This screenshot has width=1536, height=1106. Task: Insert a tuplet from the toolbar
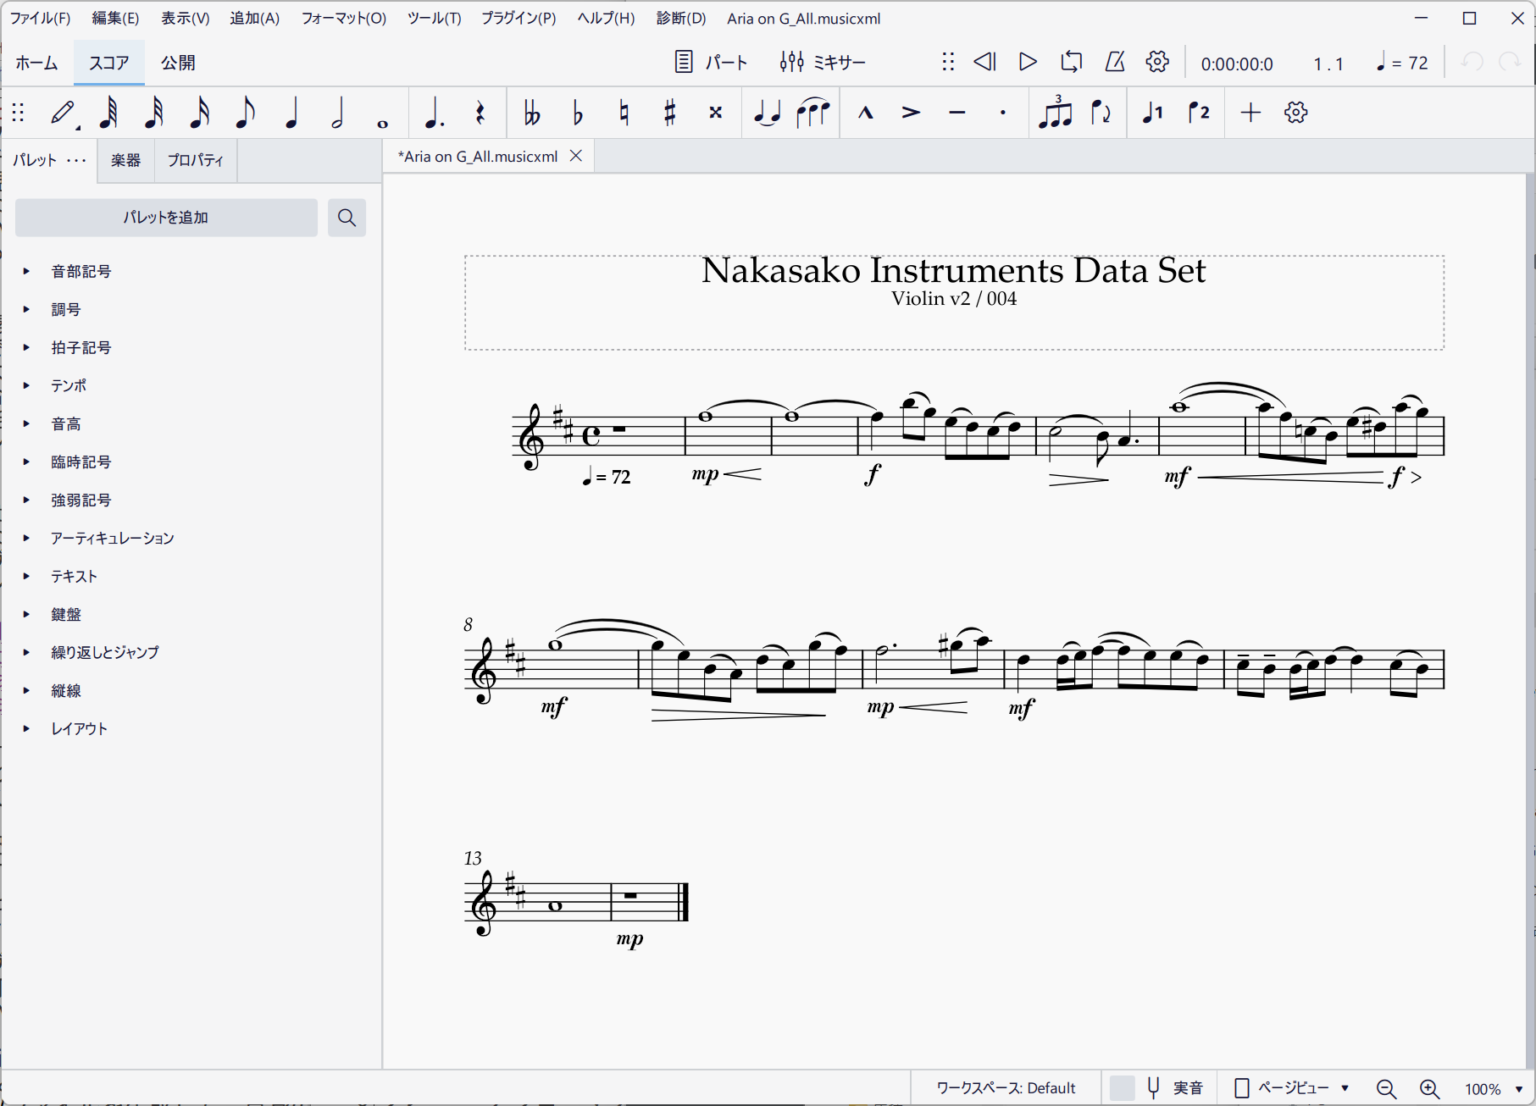click(x=1055, y=113)
